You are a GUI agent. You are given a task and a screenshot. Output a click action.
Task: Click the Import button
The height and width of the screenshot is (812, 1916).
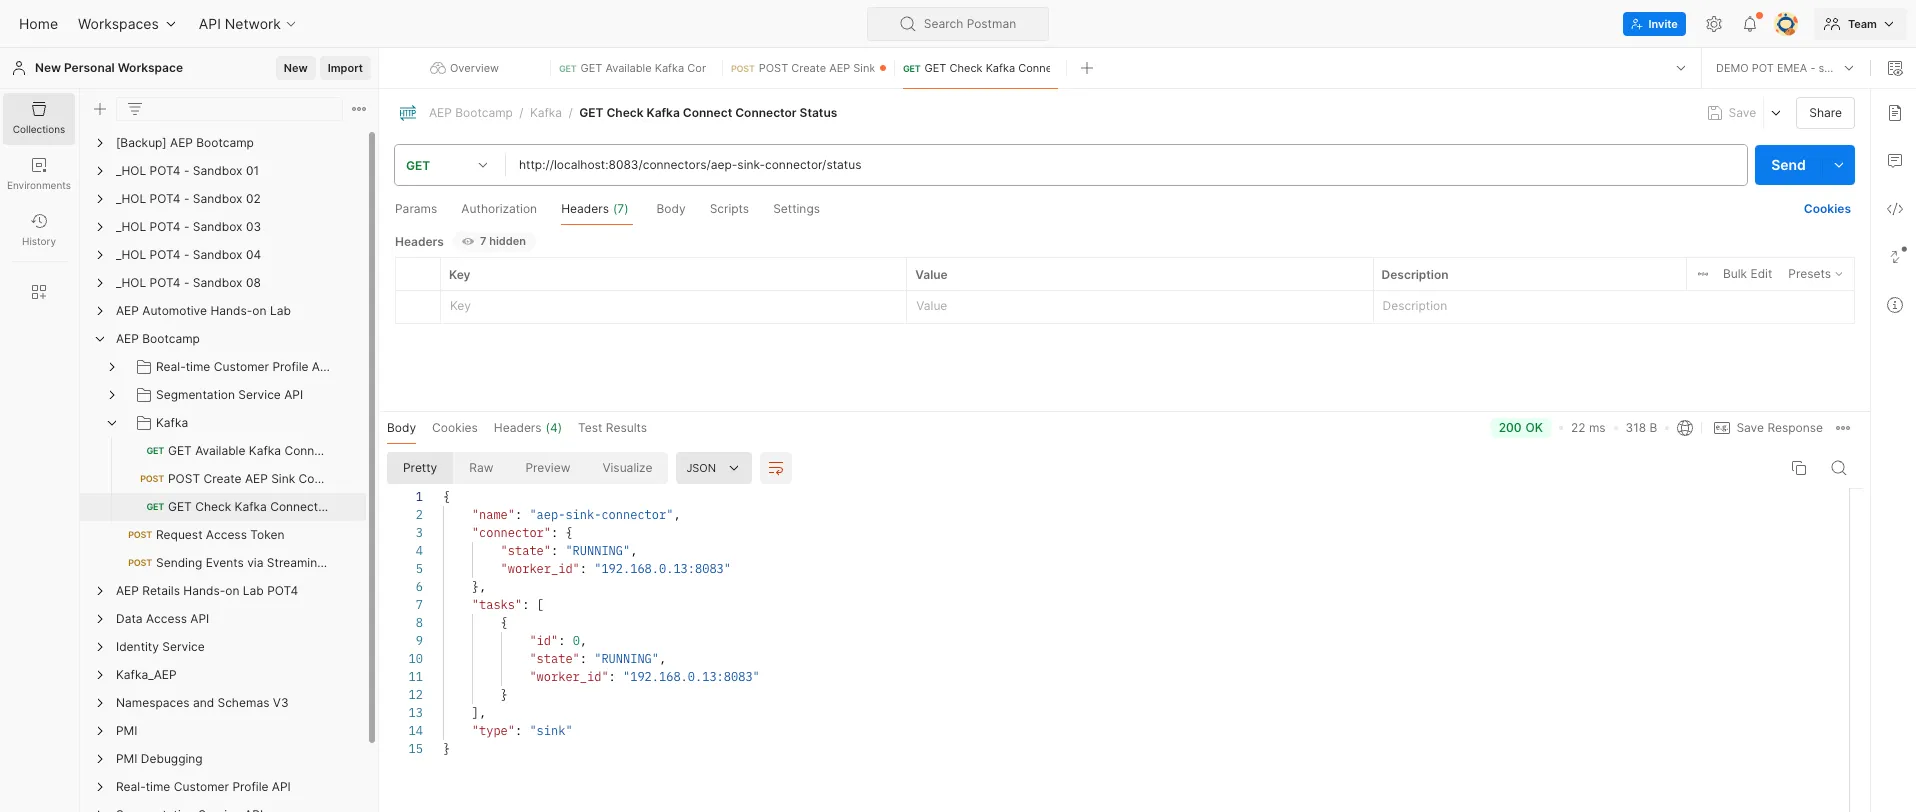[x=345, y=68]
